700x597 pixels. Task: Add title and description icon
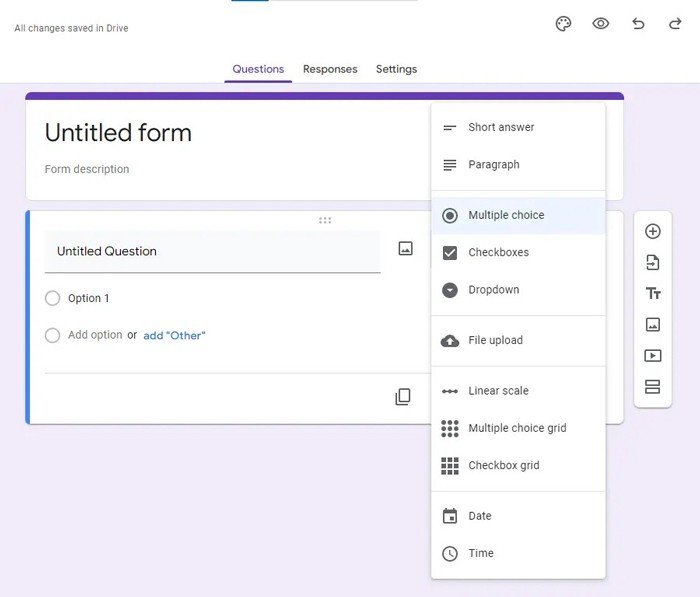tap(652, 294)
